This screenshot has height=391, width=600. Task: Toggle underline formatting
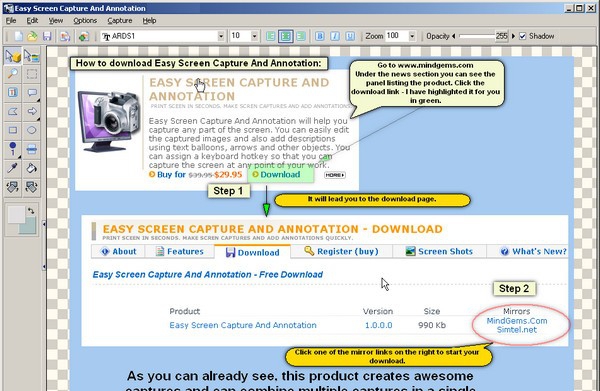[x=350, y=36]
